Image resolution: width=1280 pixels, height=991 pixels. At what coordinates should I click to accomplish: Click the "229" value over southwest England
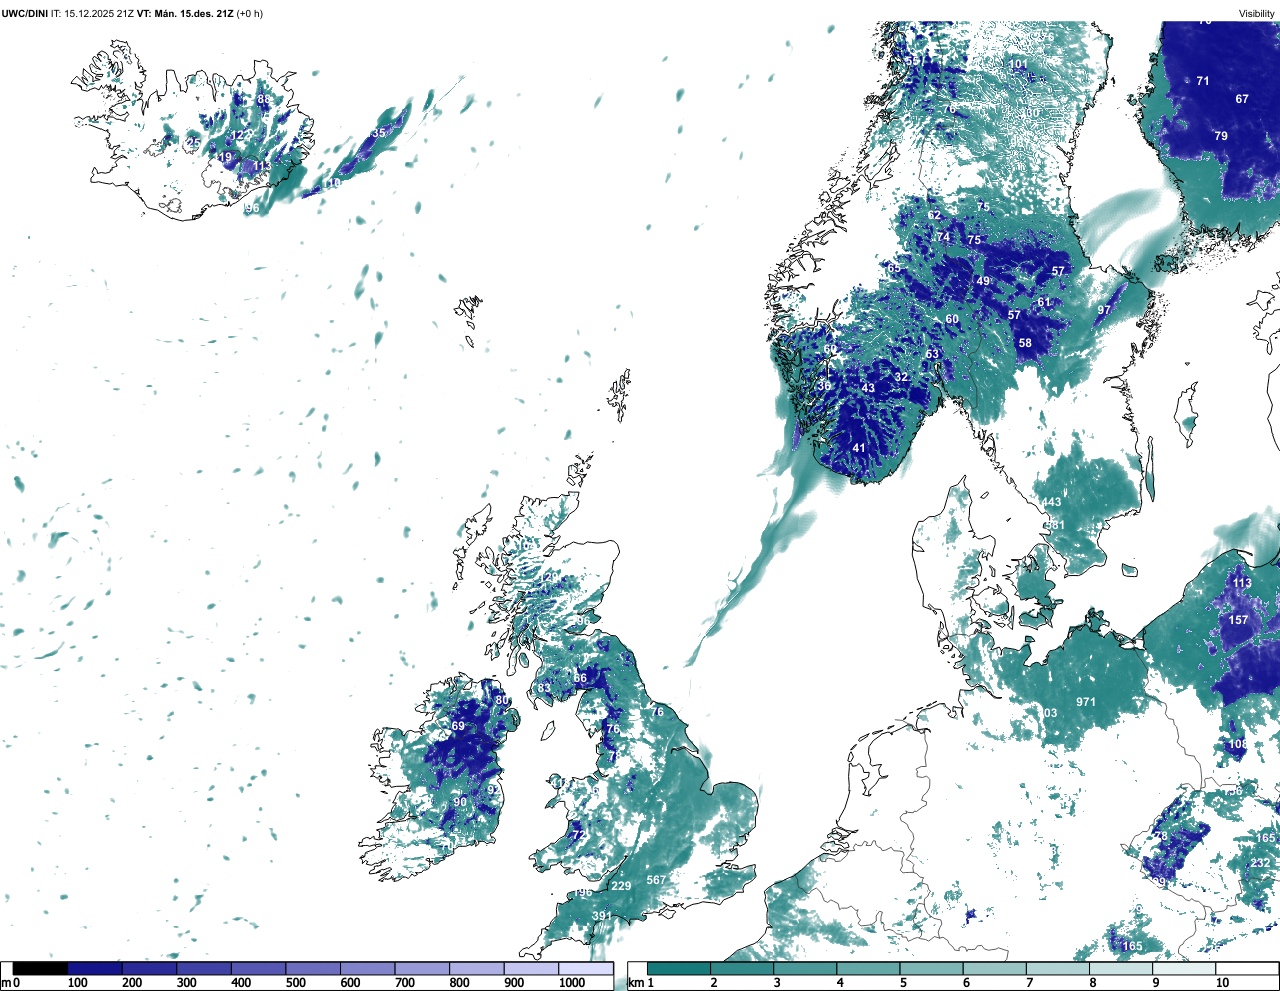(x=621, y=886)
